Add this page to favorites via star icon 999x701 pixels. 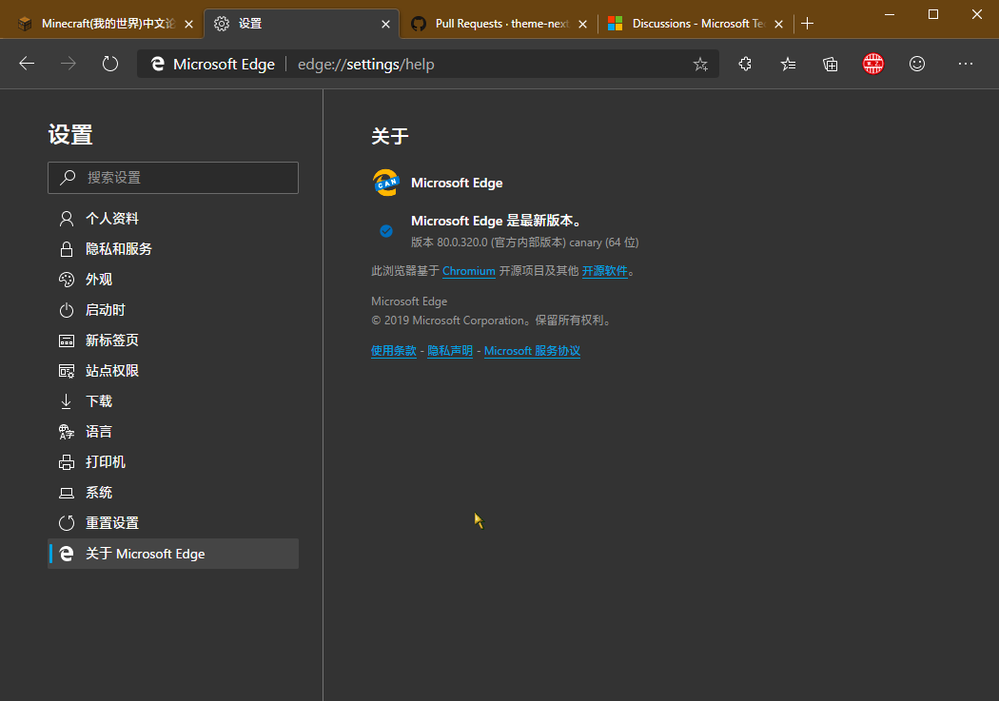(x=700, y=63)
